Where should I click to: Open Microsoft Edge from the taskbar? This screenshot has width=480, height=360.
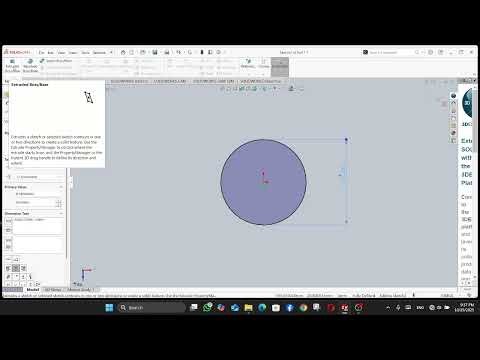coord(262,308)
